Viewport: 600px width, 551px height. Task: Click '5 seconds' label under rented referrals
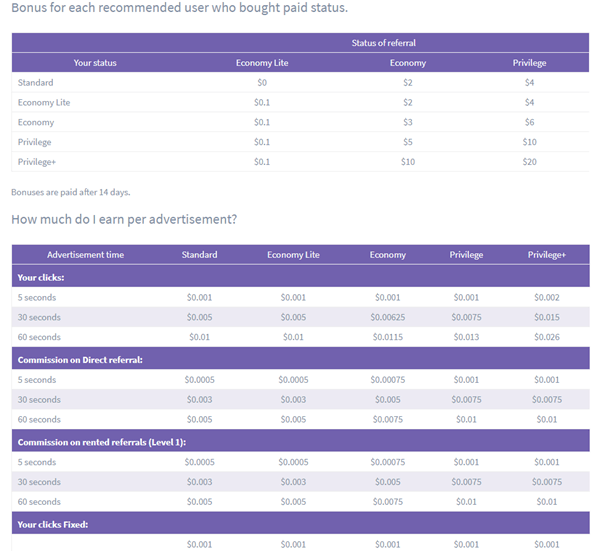pyautogui.click(x=37, y=462)
